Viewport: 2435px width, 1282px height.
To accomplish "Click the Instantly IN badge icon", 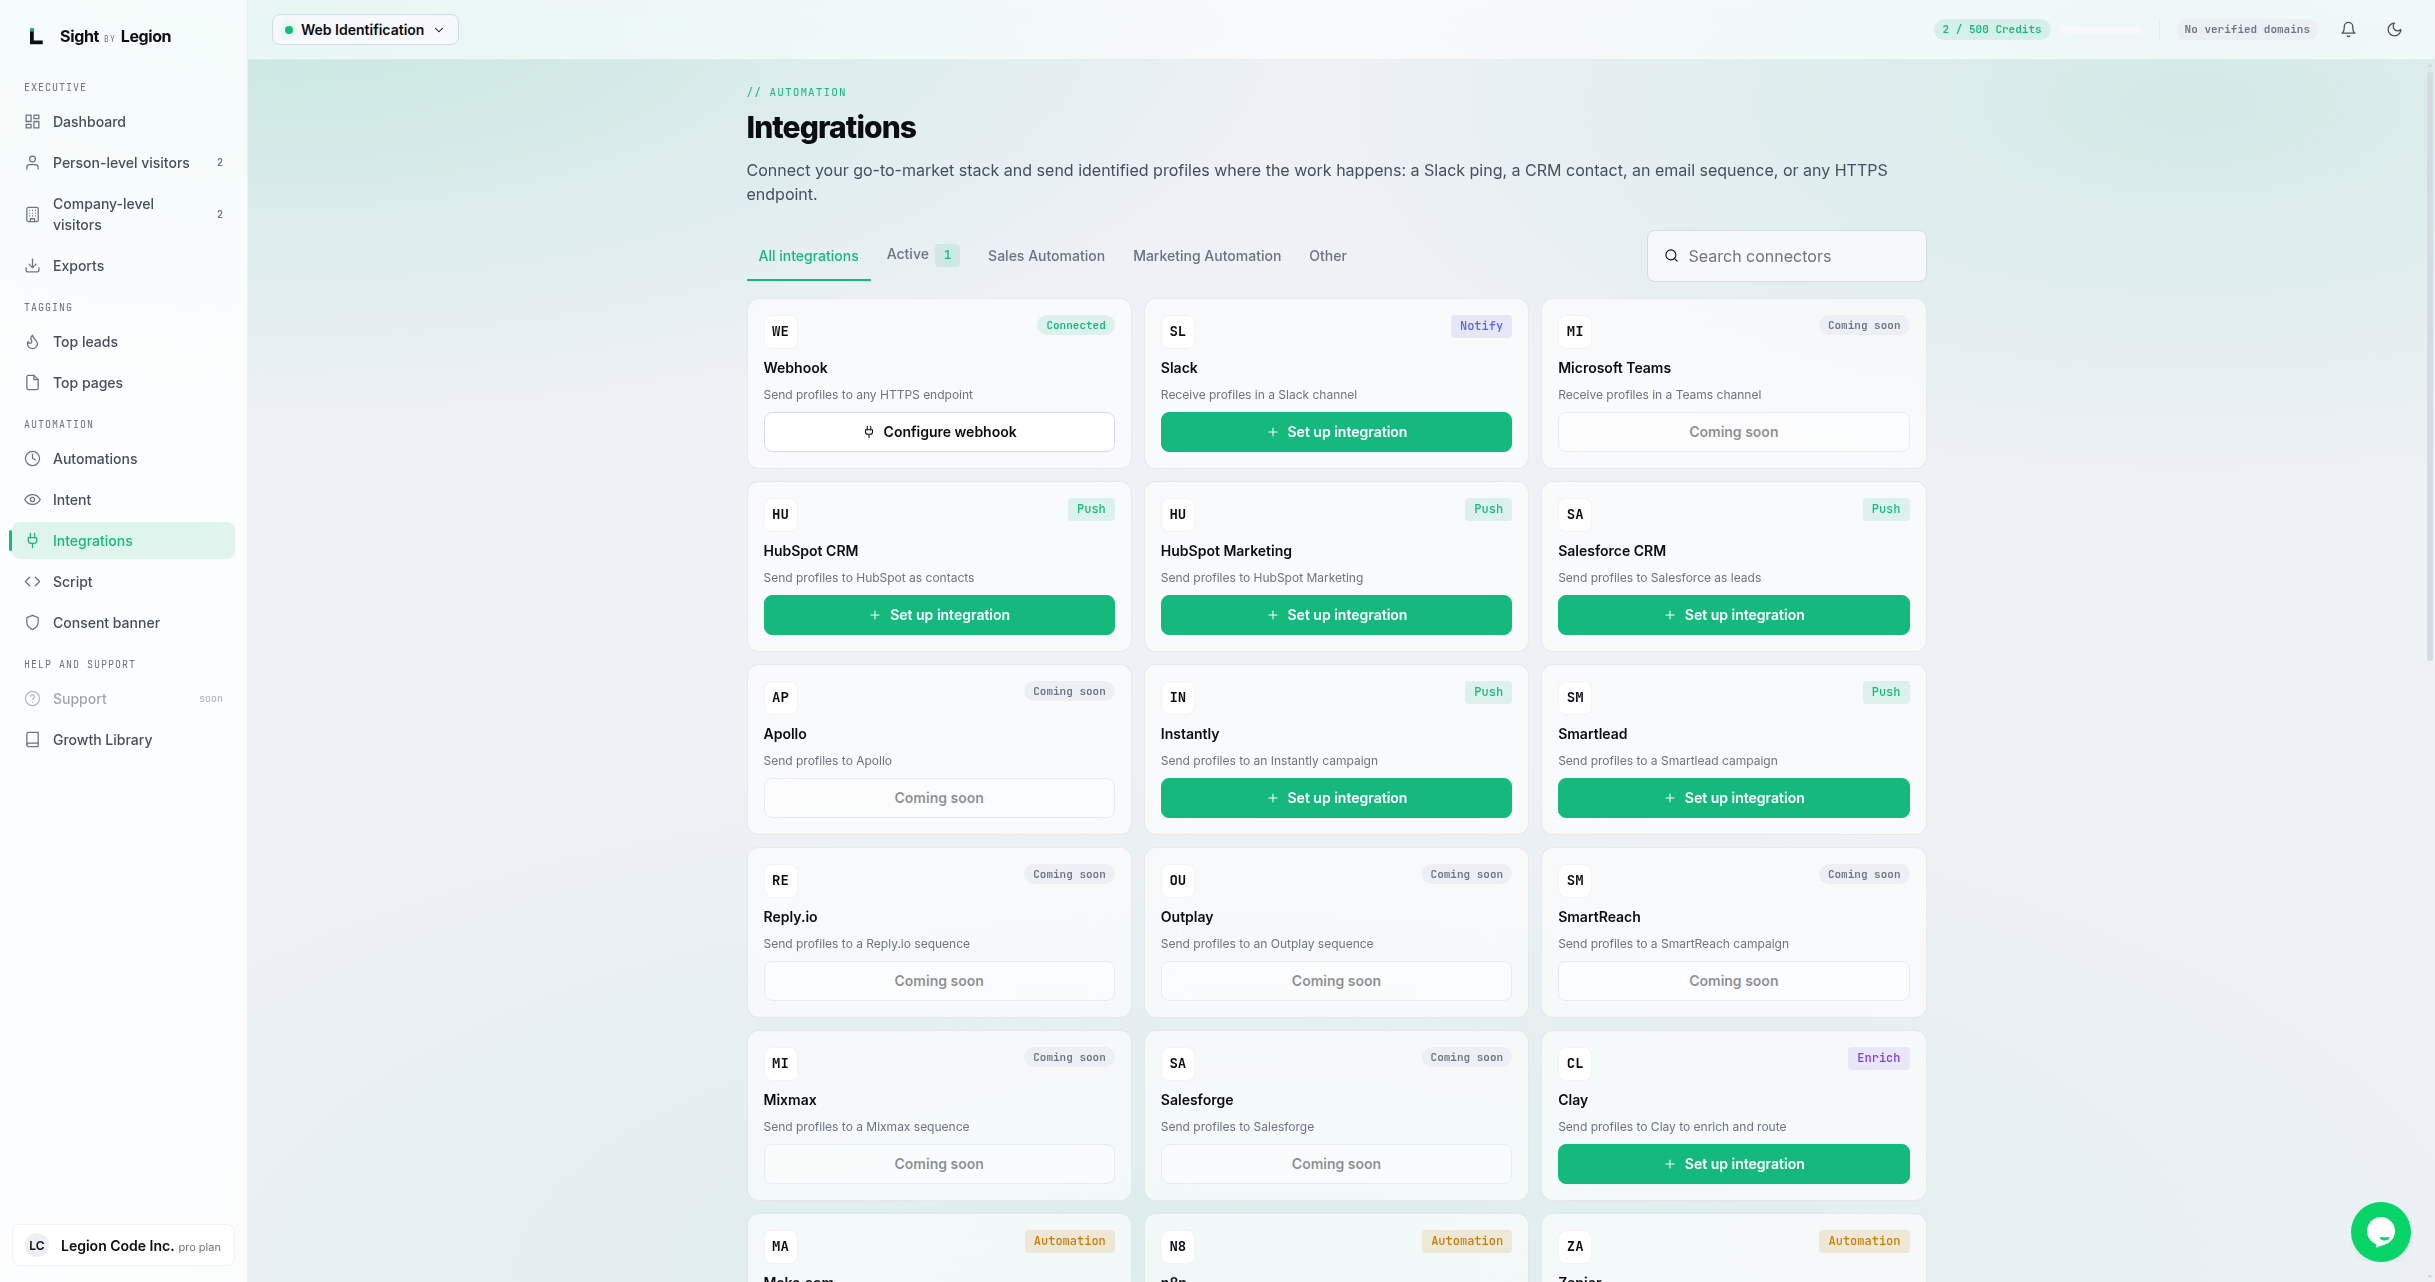I will click(1177, 697).
